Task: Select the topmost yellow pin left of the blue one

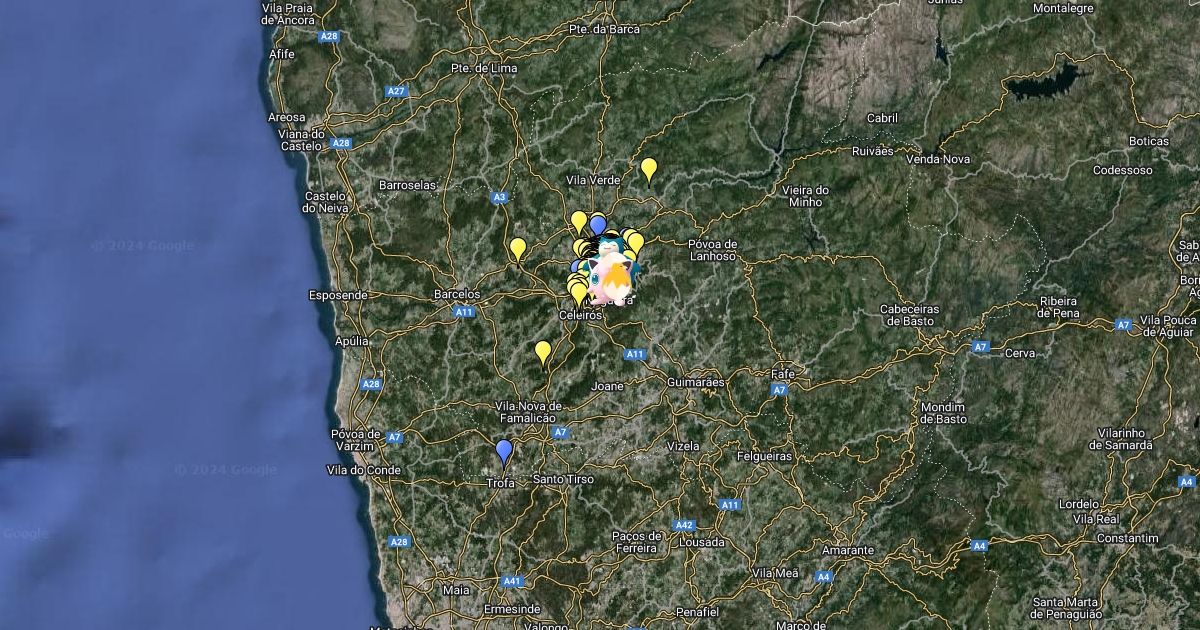Action: (x=579, y=221)
